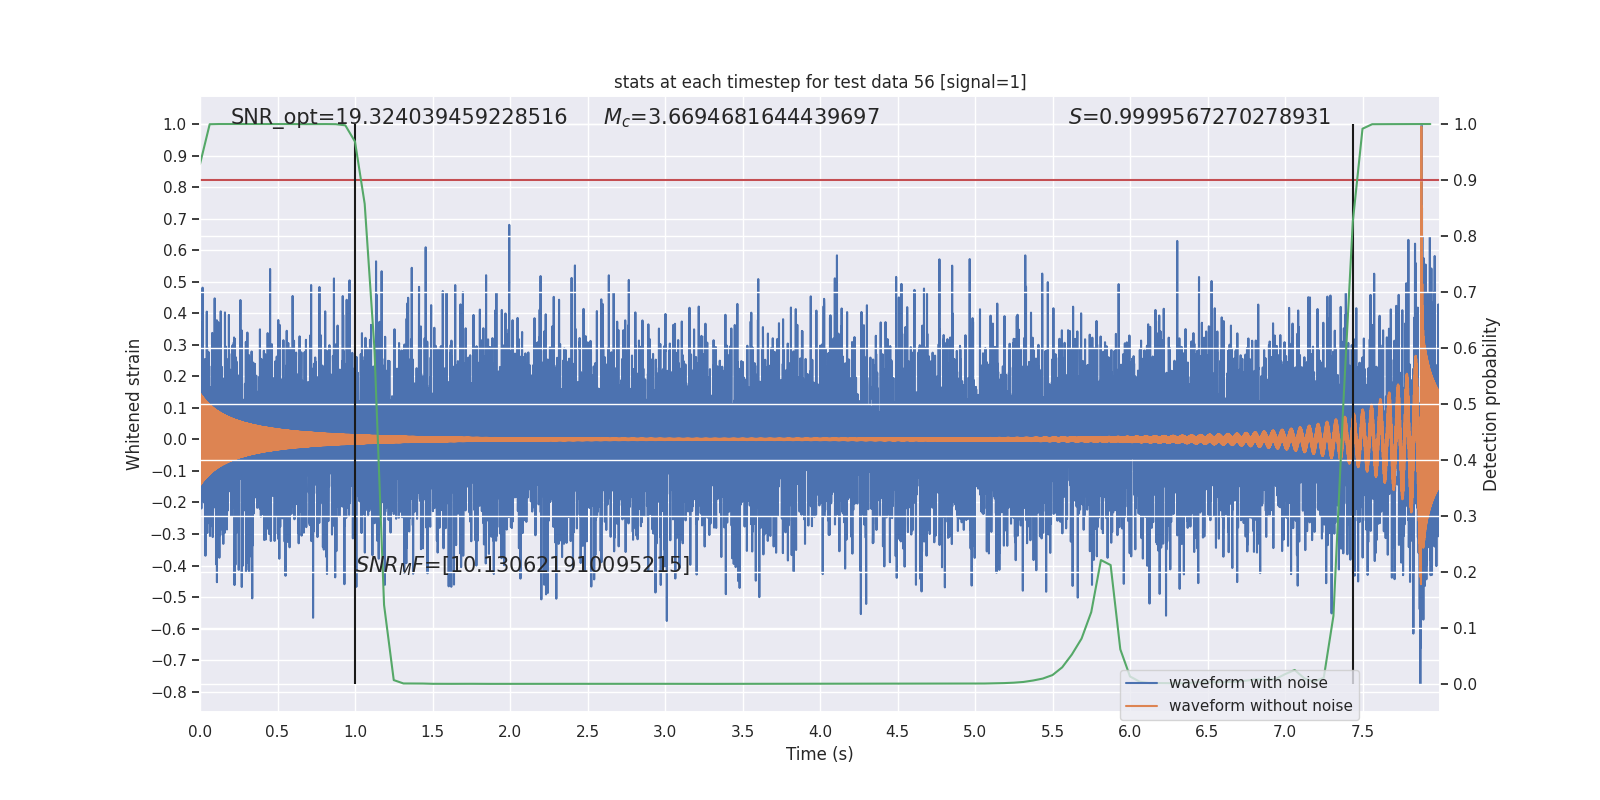Click the 'waveform without noise' legend label
1600x800 pixels.
click(x=1260, y=706)
